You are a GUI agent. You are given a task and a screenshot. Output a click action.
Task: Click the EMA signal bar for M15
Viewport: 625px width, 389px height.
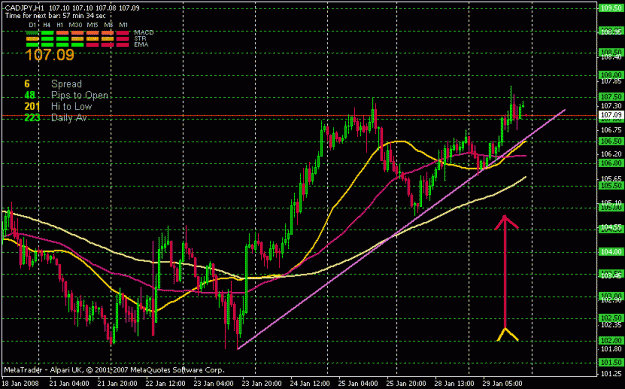[92, 45]
